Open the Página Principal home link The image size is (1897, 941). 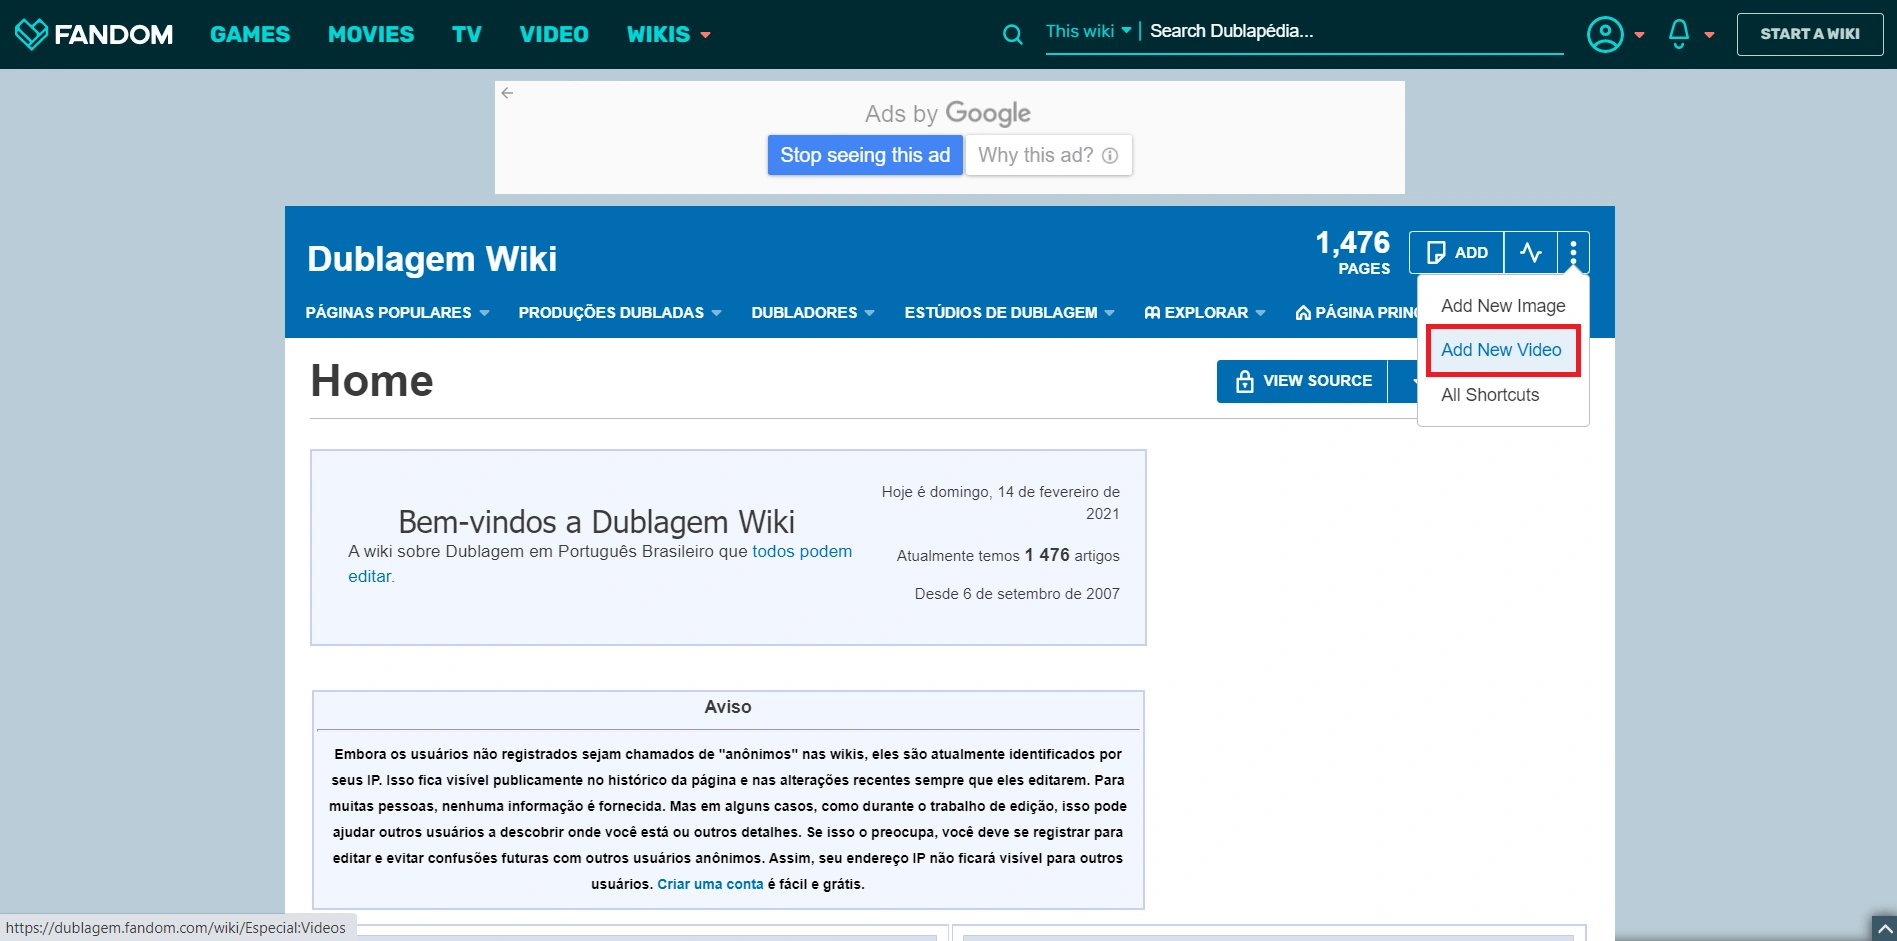click(1356, 313)
